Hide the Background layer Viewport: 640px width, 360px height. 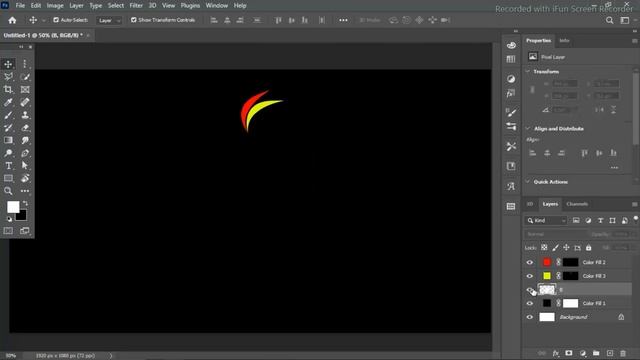(x=530, y=317)
